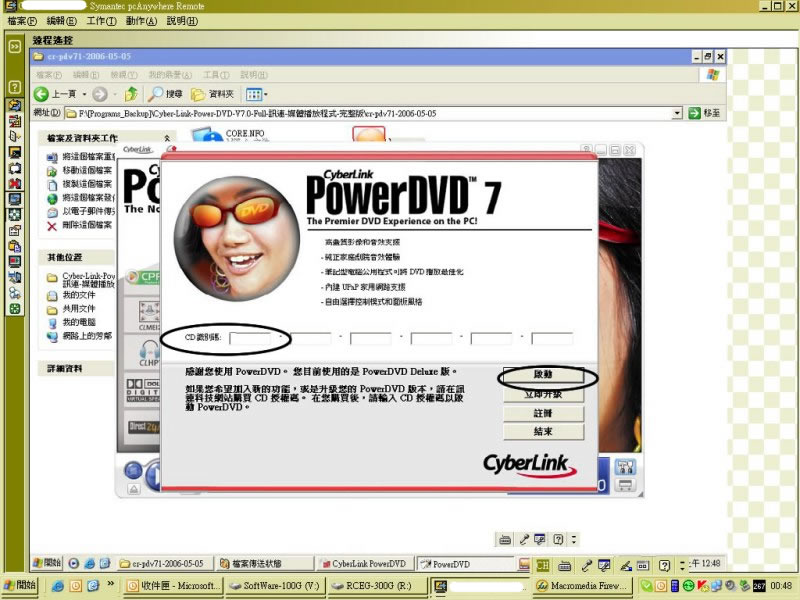Switch to the 收件匣 - Microsoft taskbar button
Image resolution: width=800 pixels, height=600 pixels.
(173, 586)
